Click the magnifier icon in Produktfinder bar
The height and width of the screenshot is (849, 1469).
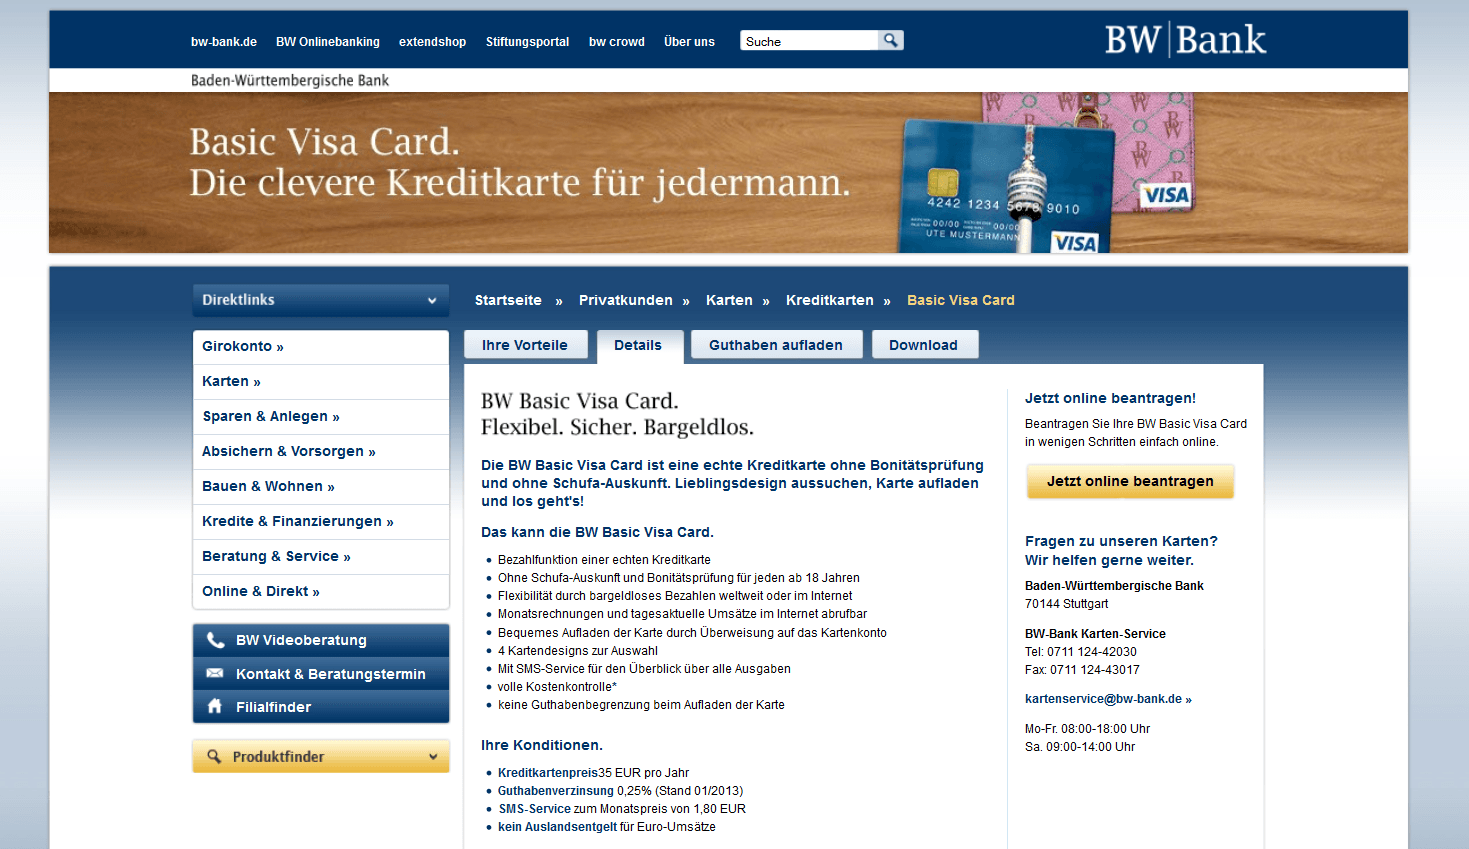[214, 756]
